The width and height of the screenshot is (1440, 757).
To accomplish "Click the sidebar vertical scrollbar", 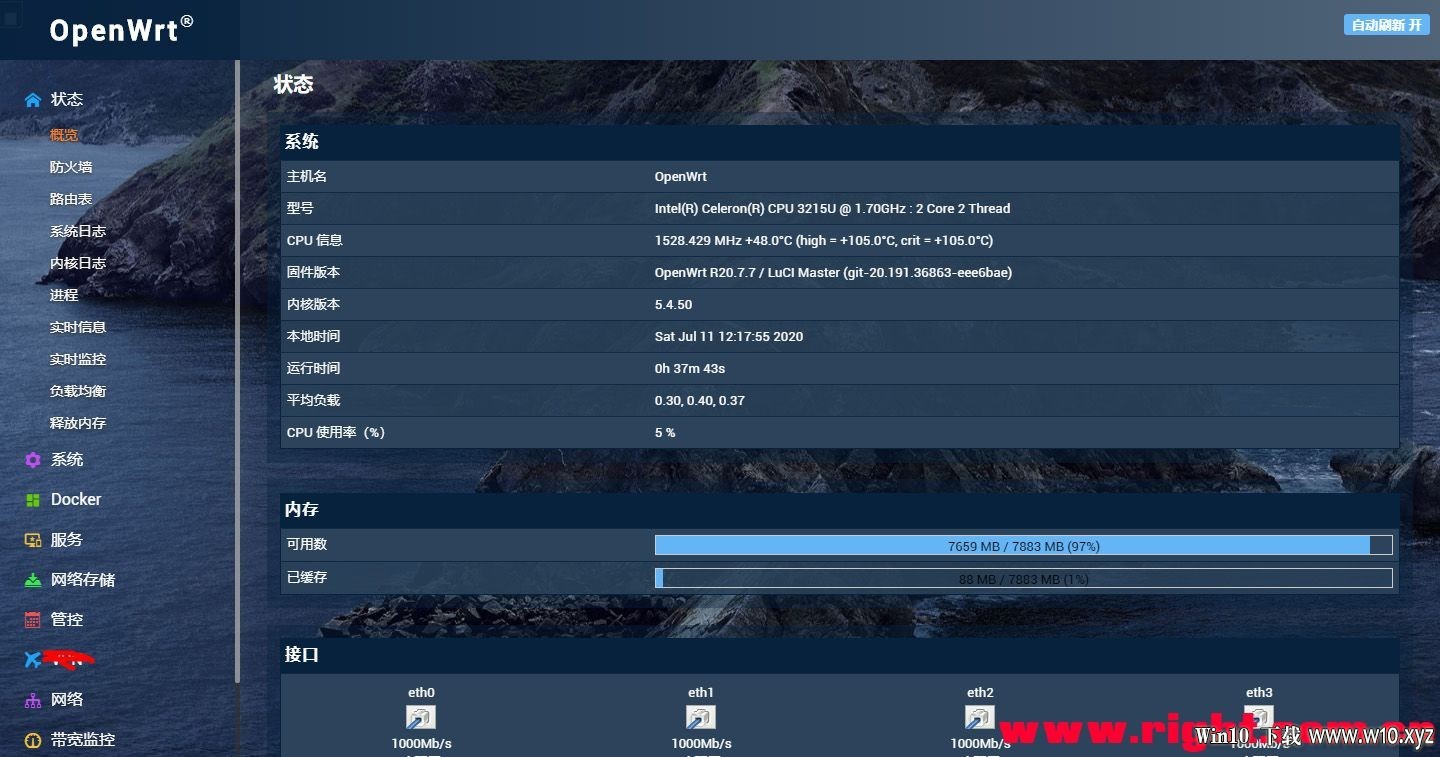I will tap(237, 370).
